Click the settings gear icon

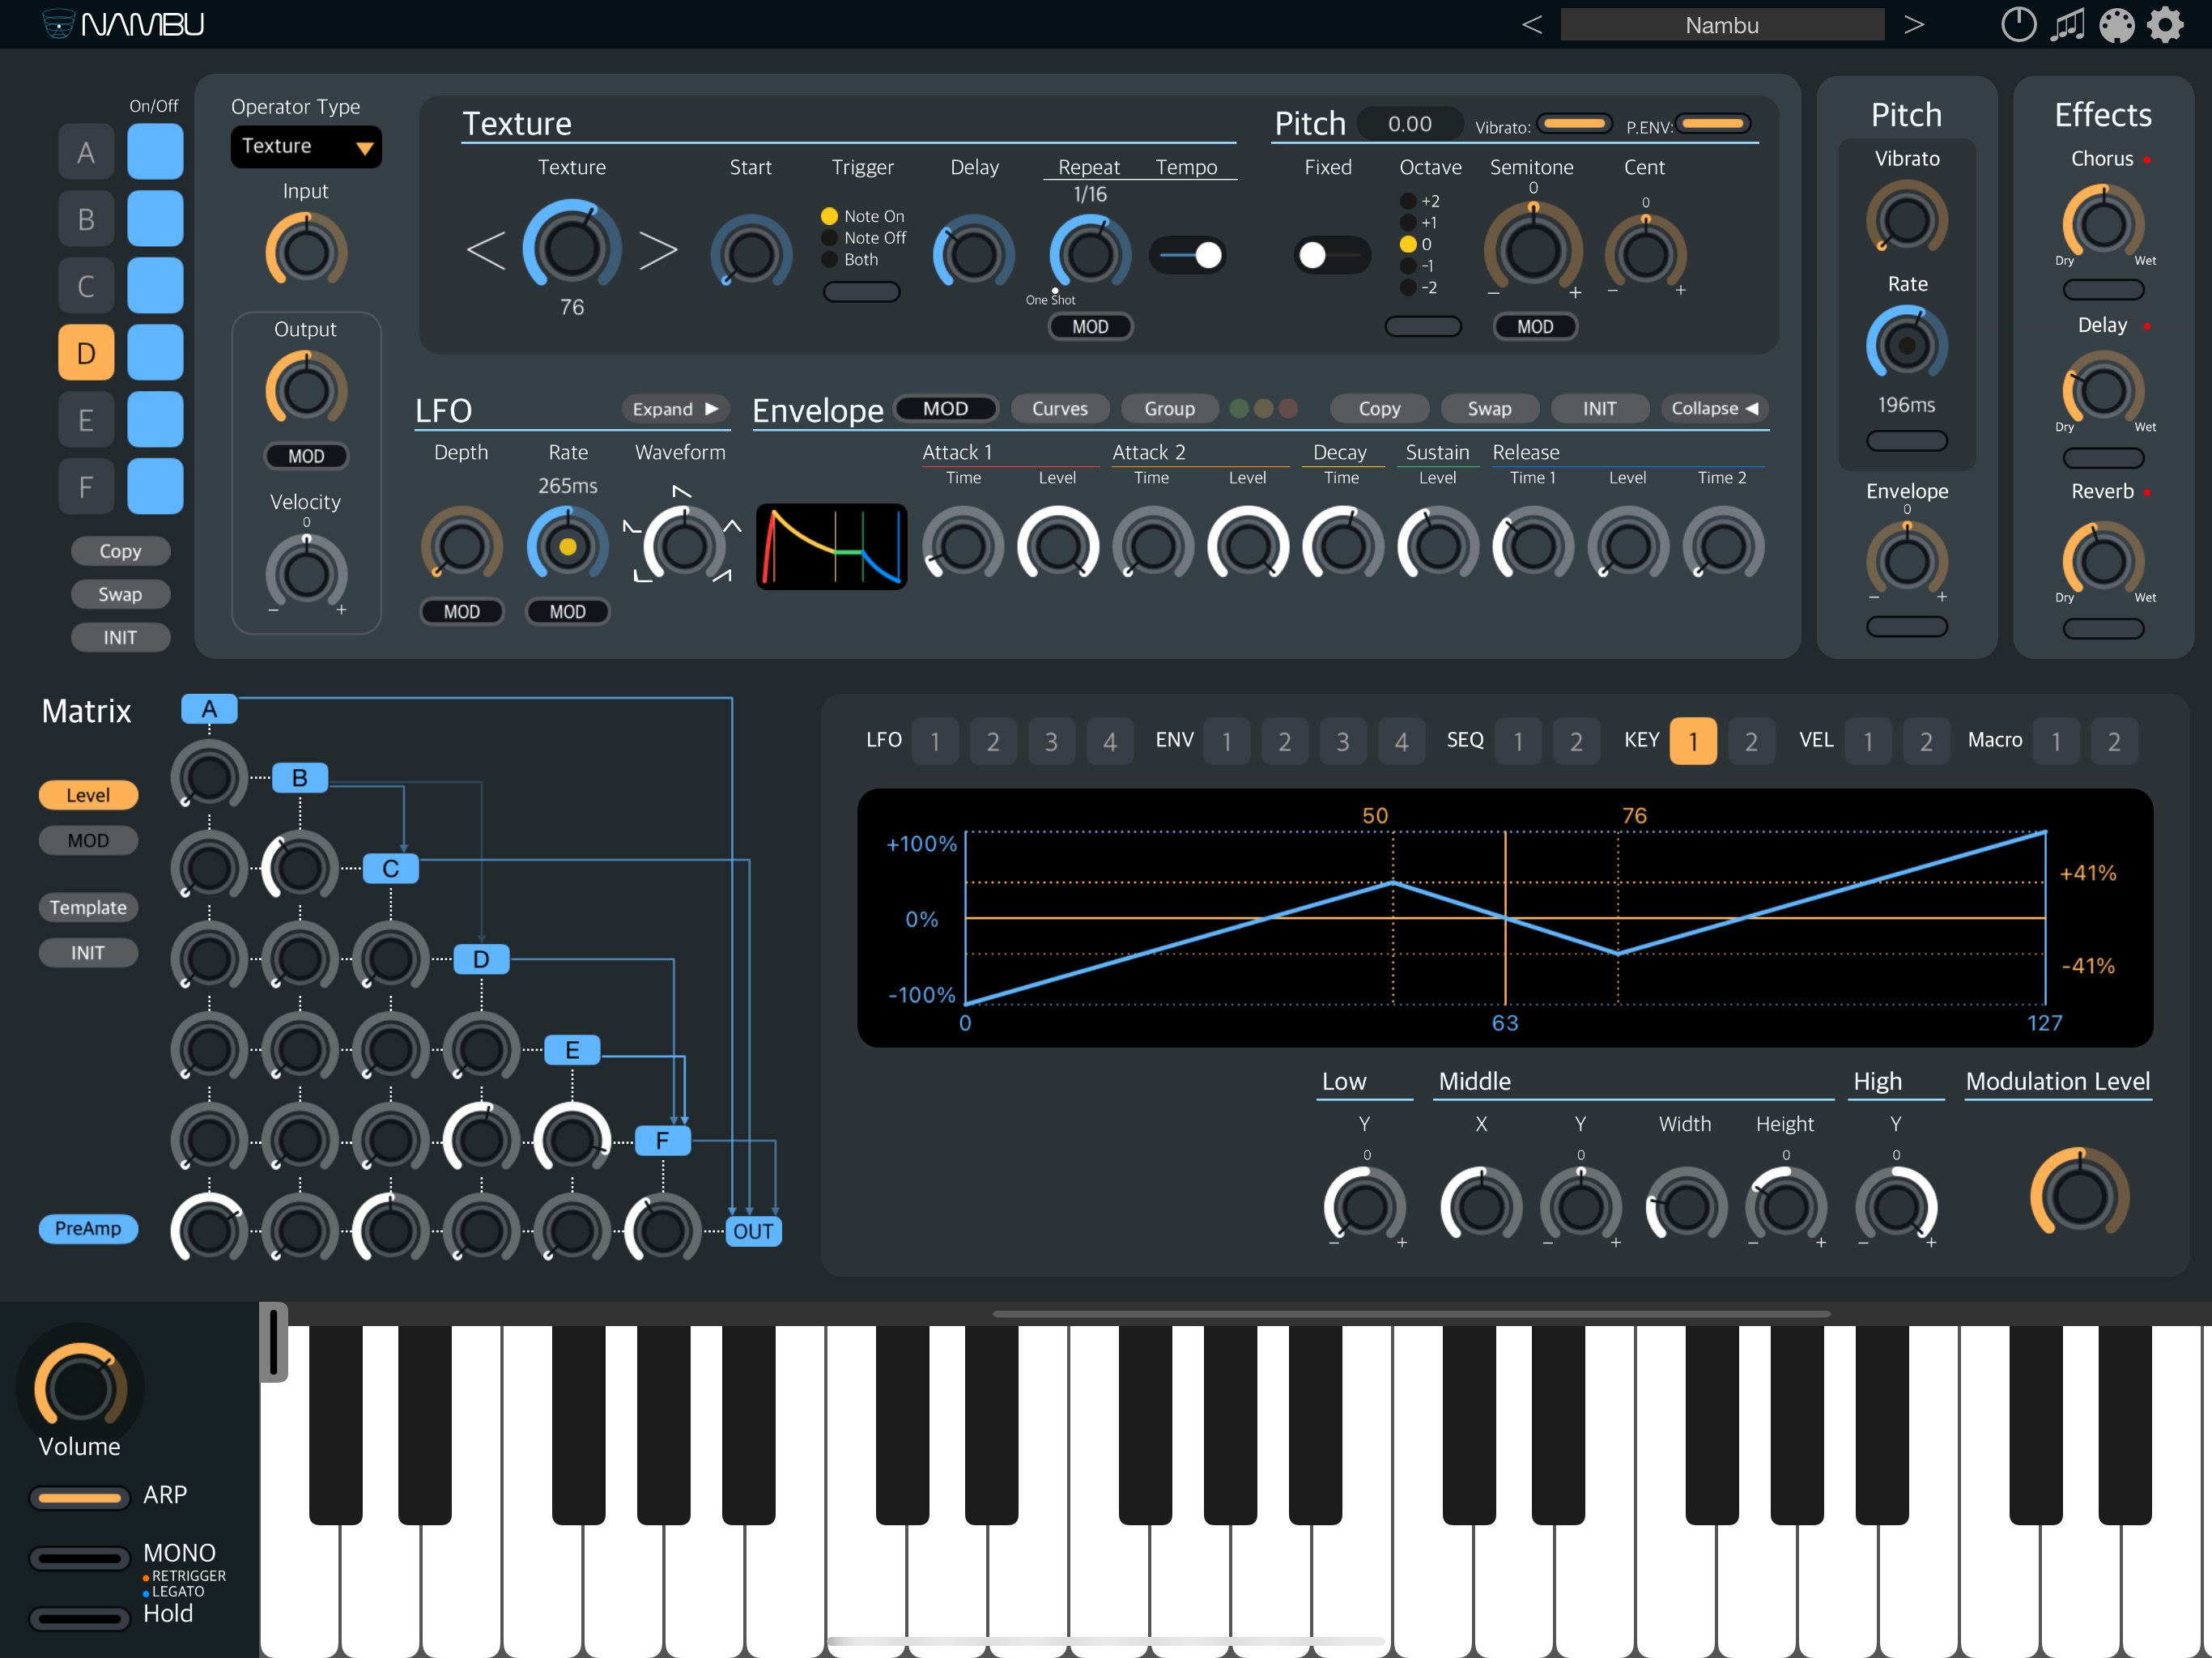click(x=2165, y=25)
